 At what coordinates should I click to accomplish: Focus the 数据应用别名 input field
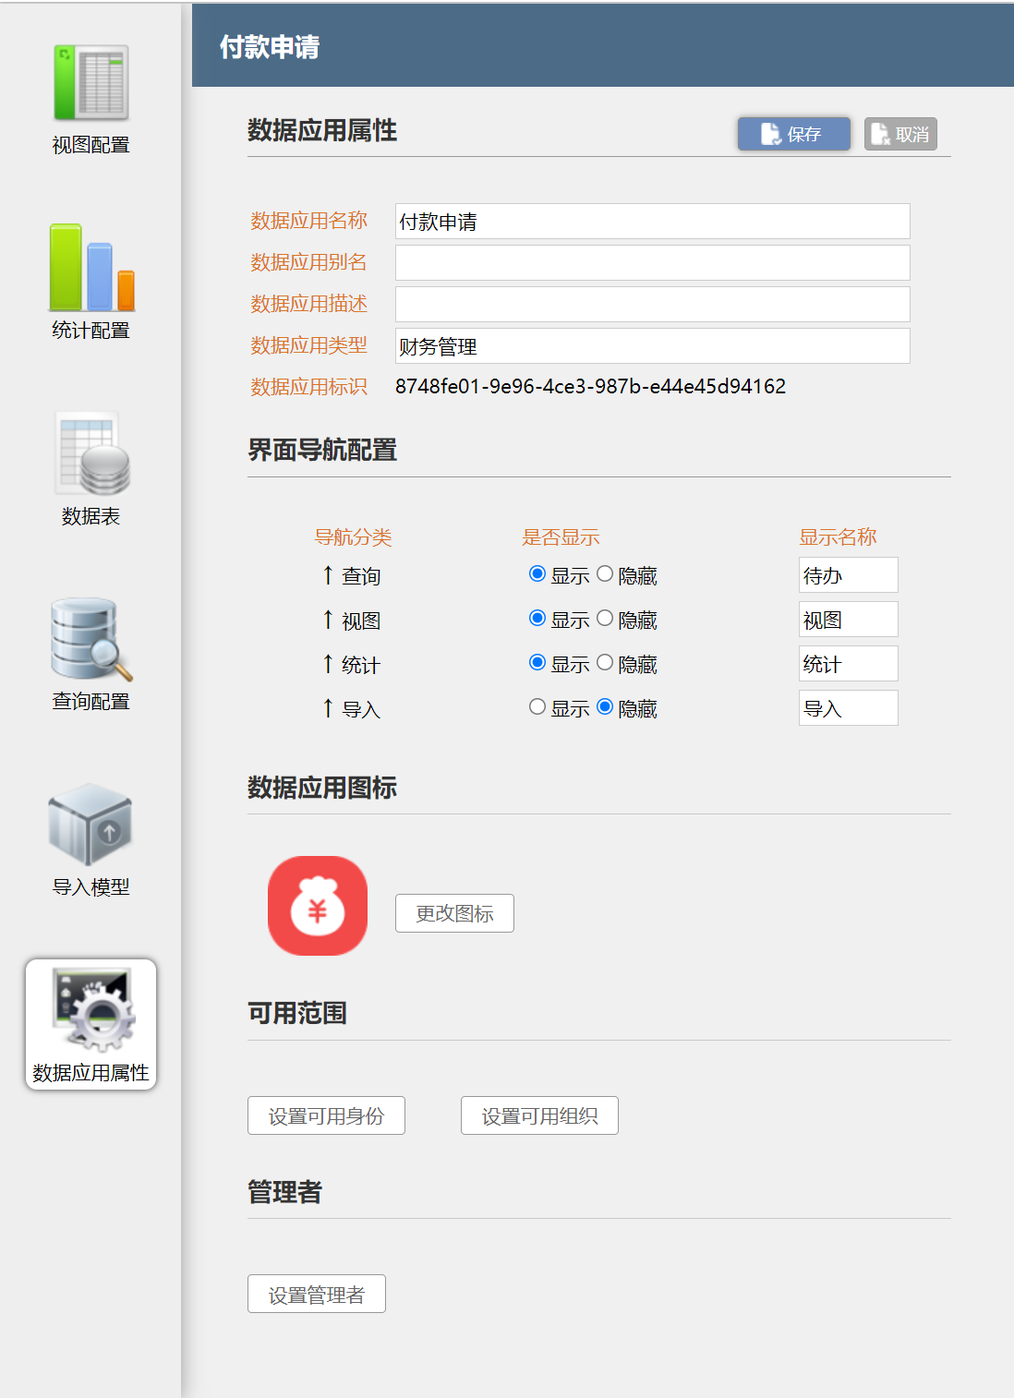(652, 263)
